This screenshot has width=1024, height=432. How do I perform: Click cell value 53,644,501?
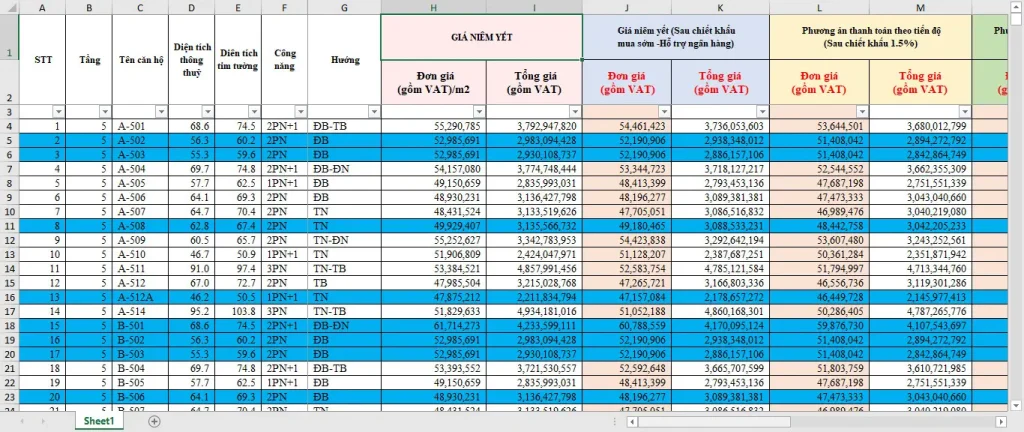(820, 126)
